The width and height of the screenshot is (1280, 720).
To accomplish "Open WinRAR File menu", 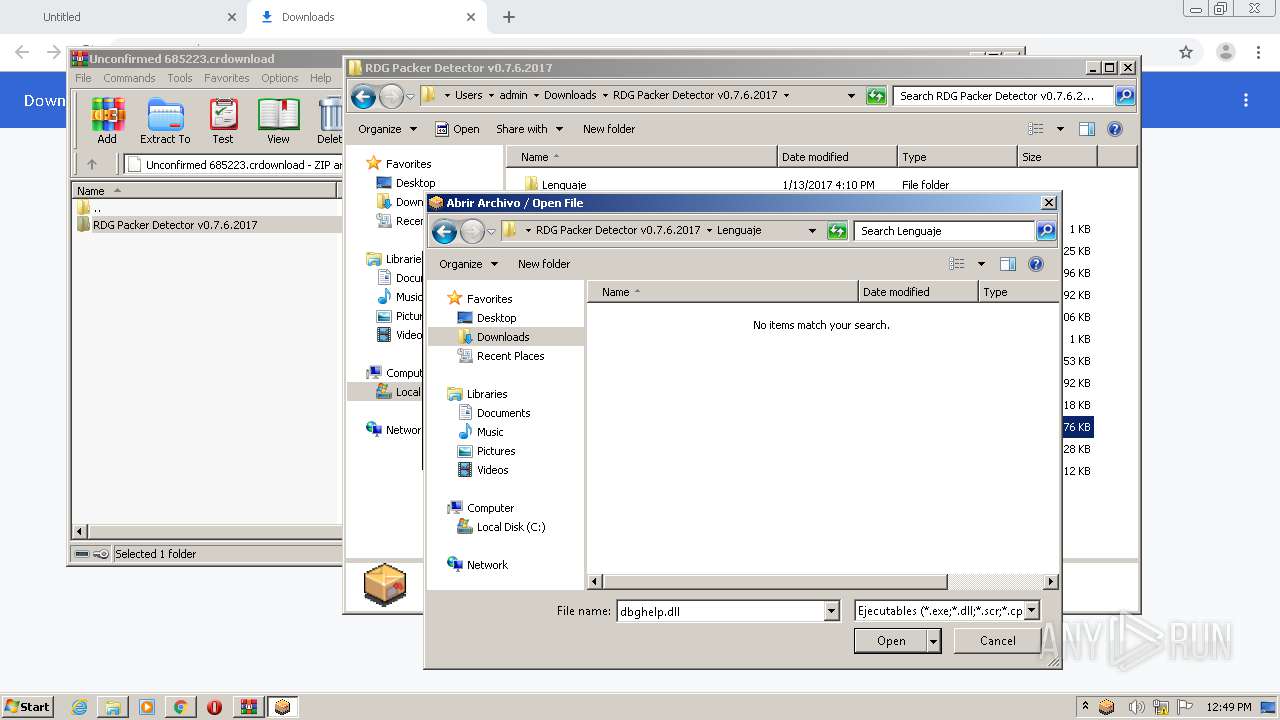I will (x=83, y=78).
